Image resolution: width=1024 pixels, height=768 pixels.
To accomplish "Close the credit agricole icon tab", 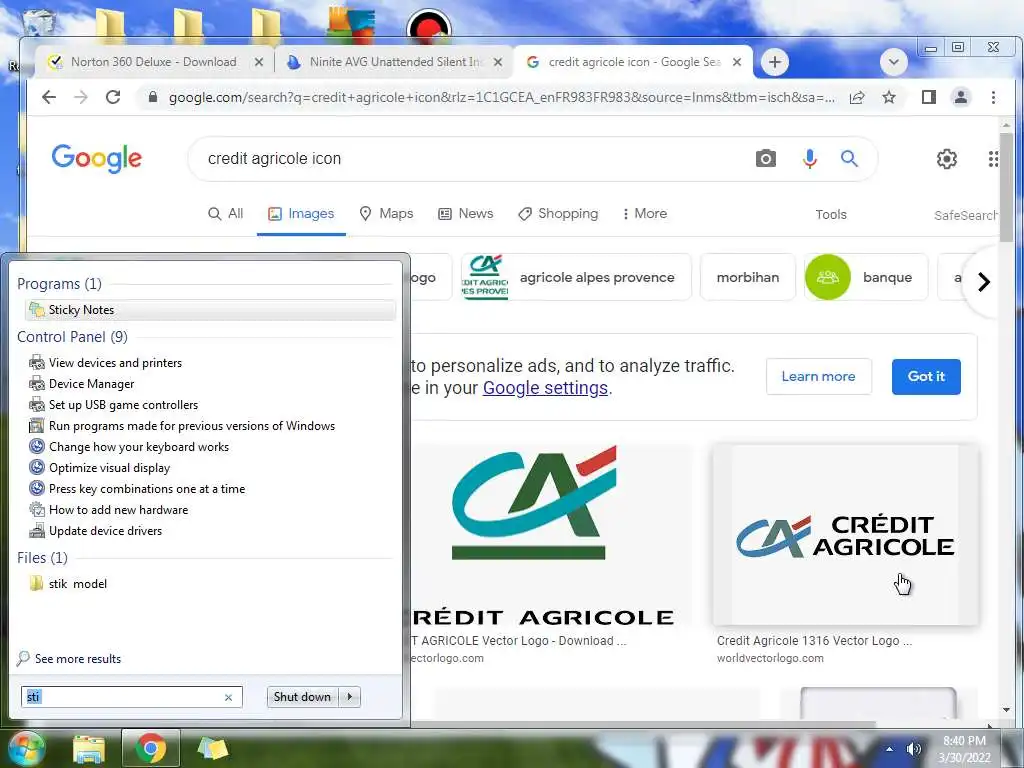I will pyautogui.click(x=737, y=62).
